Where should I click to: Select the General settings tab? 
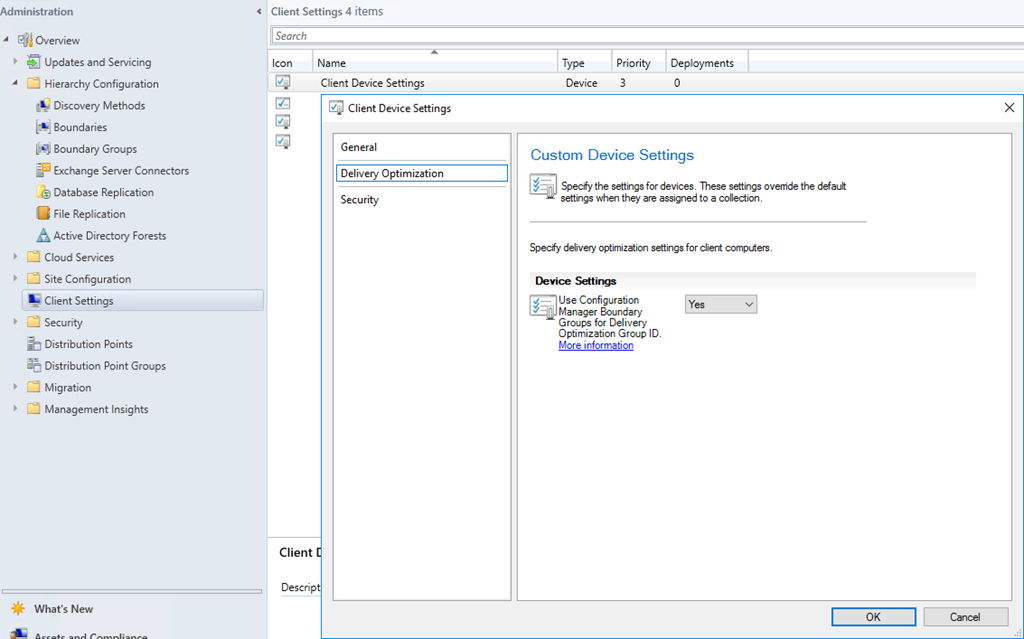359,147
